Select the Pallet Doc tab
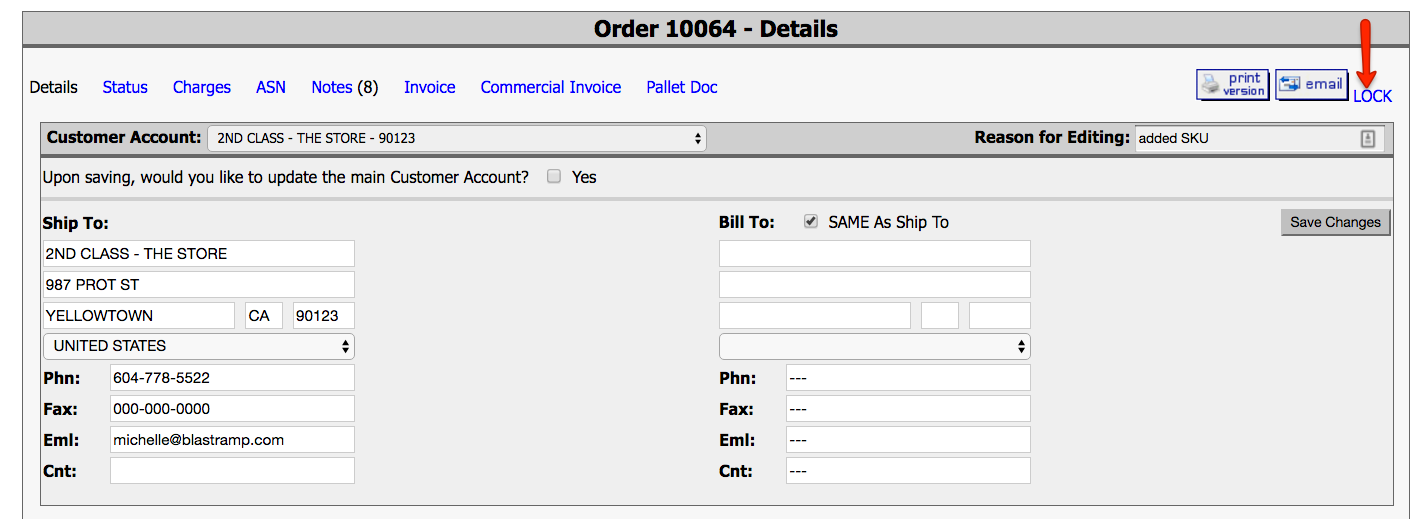Screen dimensions: 1418x519 (682, 87)
